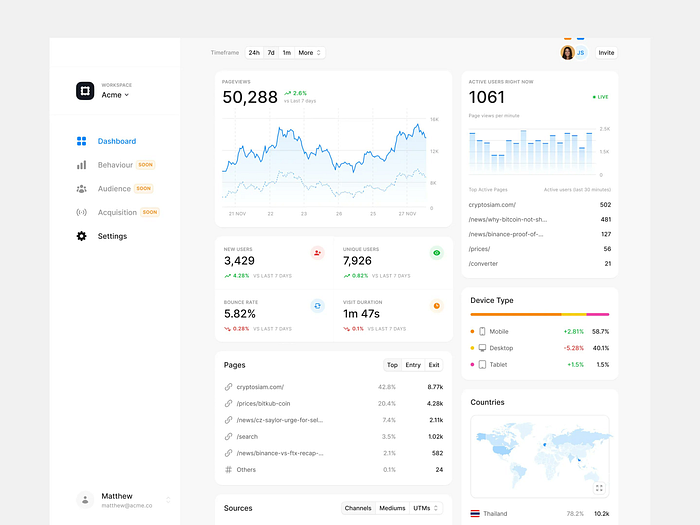The width and height of the screenshot is (700, 525).
Task: Click the Behaviour bar chart icon
Action: [81, 165]
